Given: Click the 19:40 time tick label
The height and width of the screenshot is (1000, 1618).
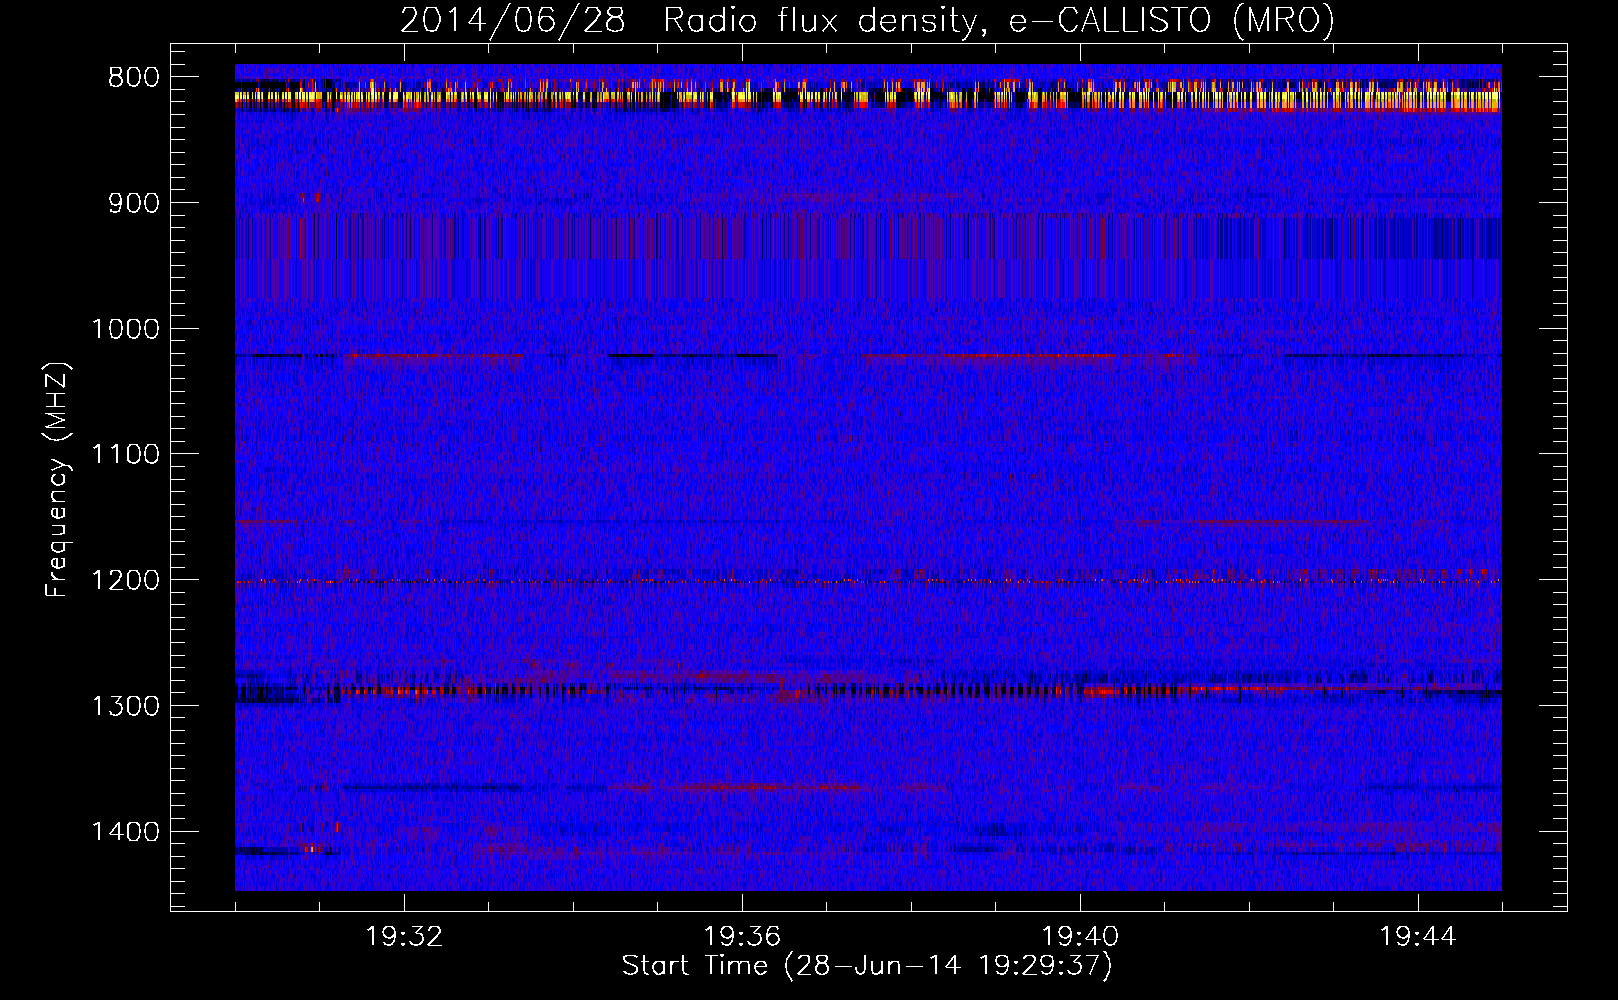Looking at the screenshot, I should point(1080,937).
